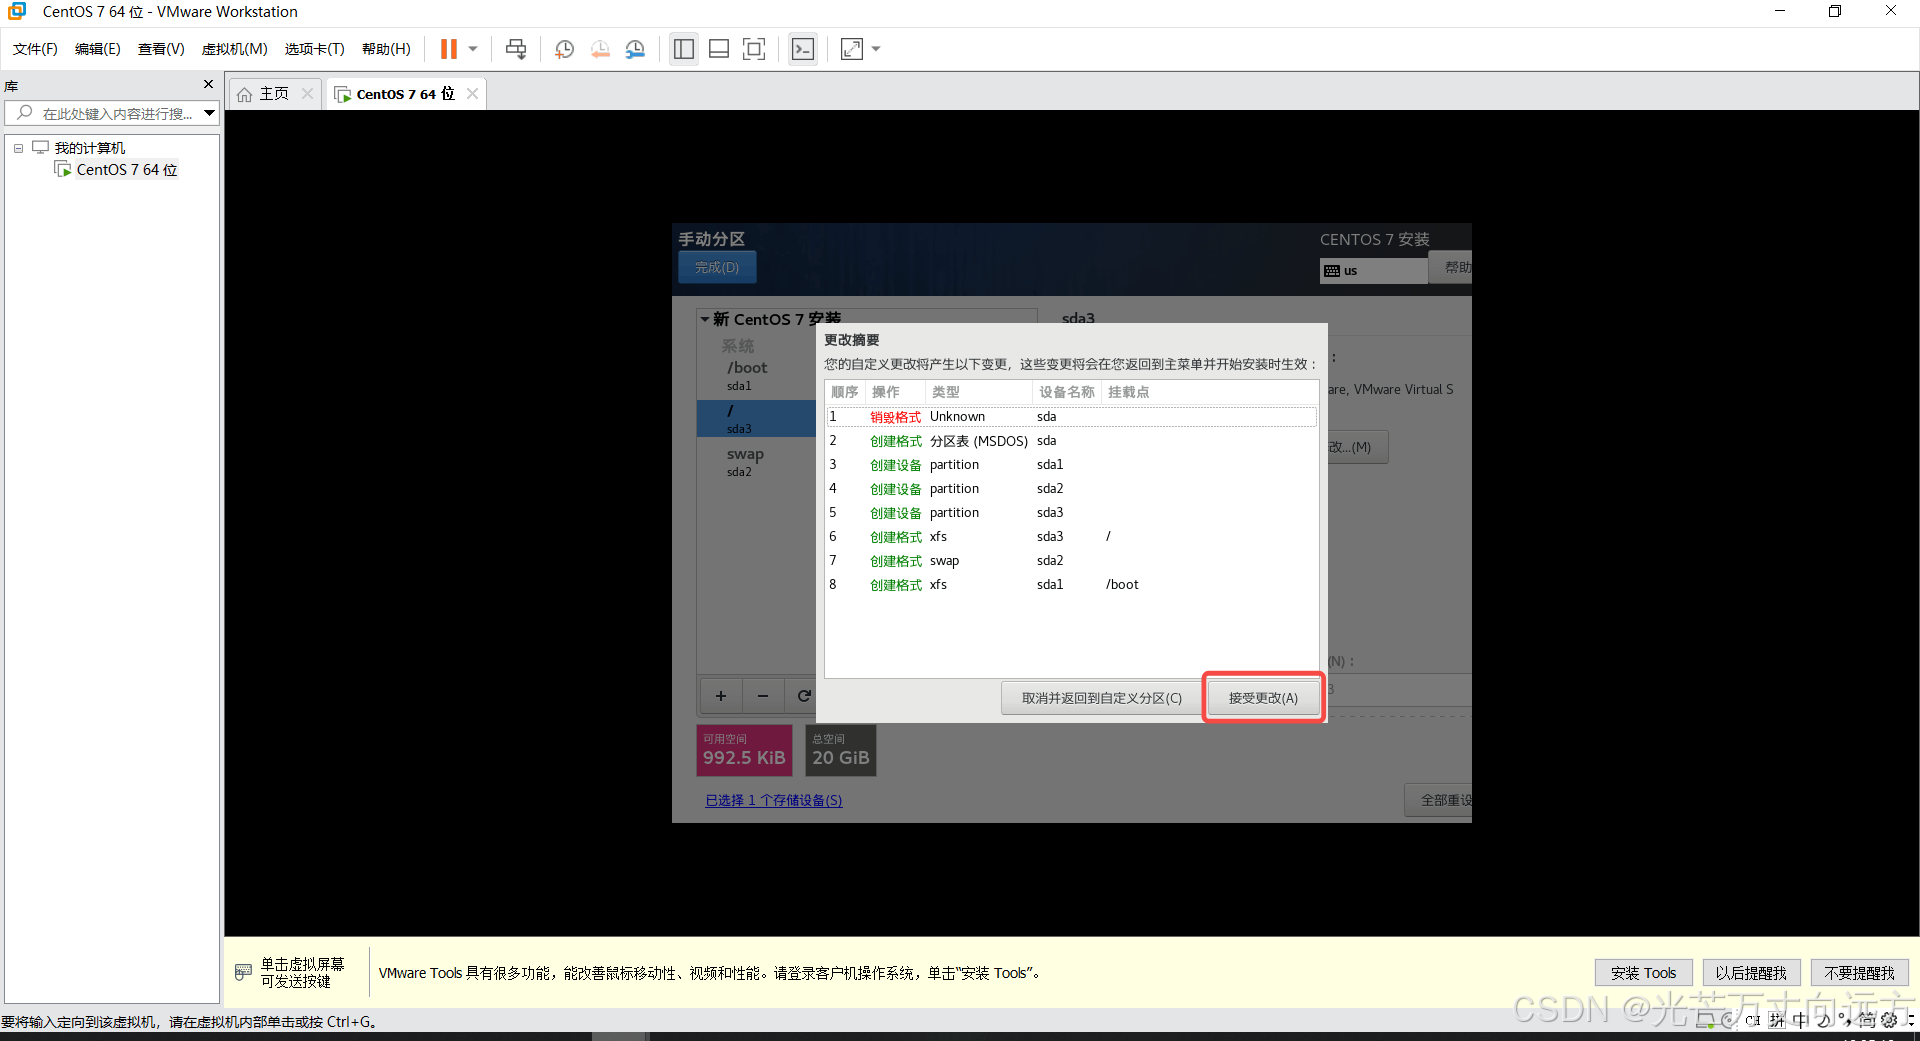Image resolution: width=1920 pixels, height=1041 pixels.
Task: Enter full screen mode icon
Action: (x=754, y=49)
